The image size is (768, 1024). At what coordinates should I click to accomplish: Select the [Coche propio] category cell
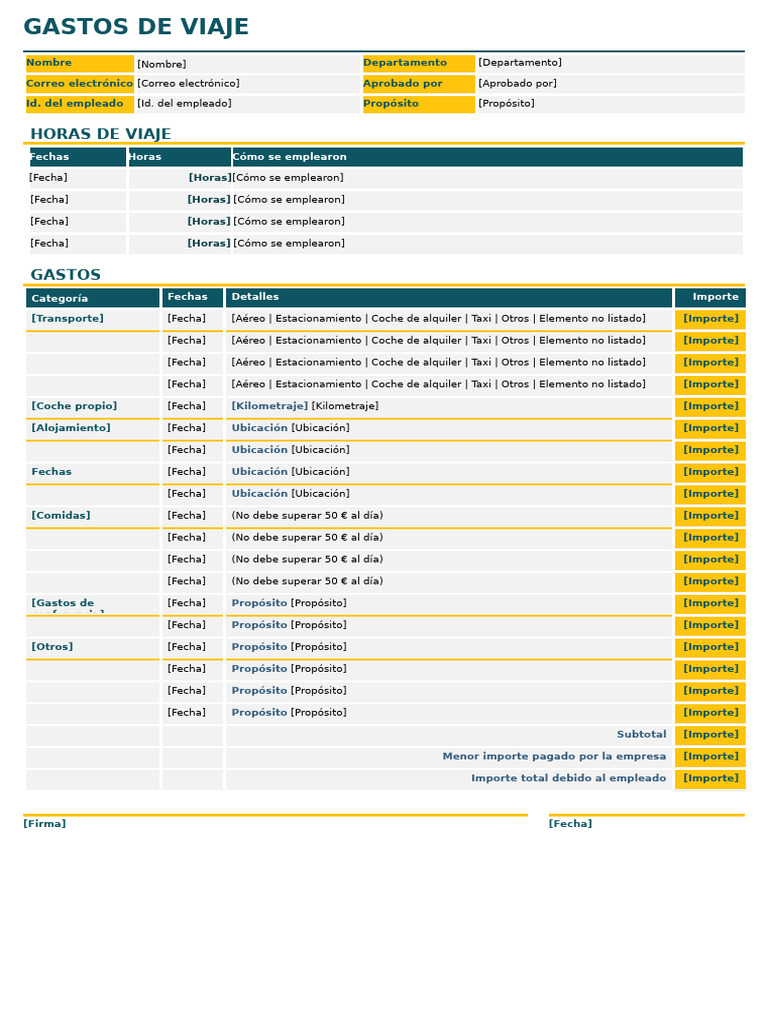(x=93, y=406)
